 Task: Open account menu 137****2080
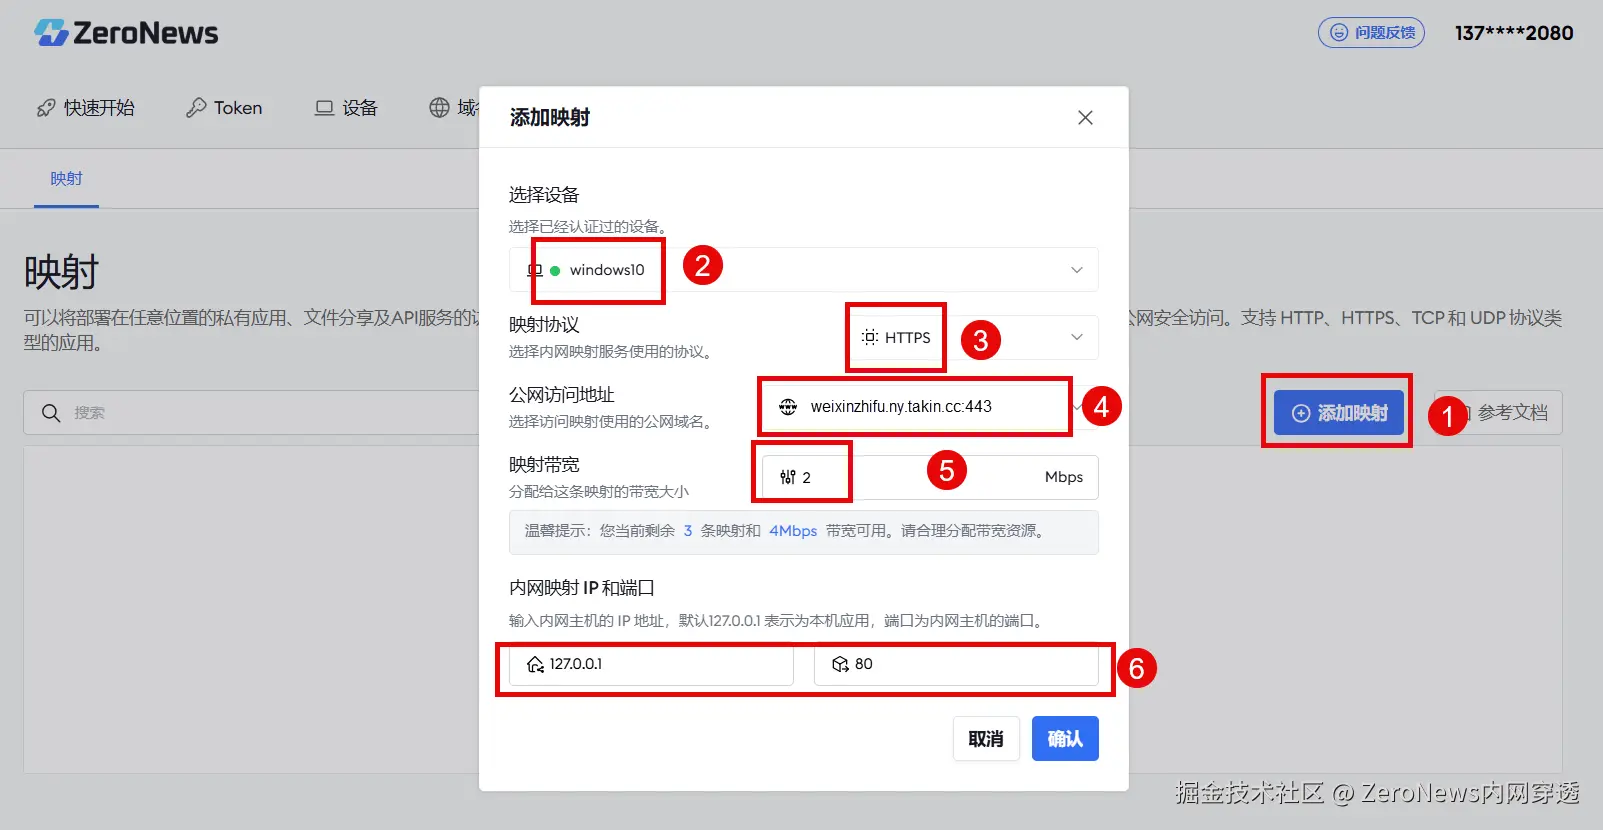pyautogui.click(x=1514, y=33)
